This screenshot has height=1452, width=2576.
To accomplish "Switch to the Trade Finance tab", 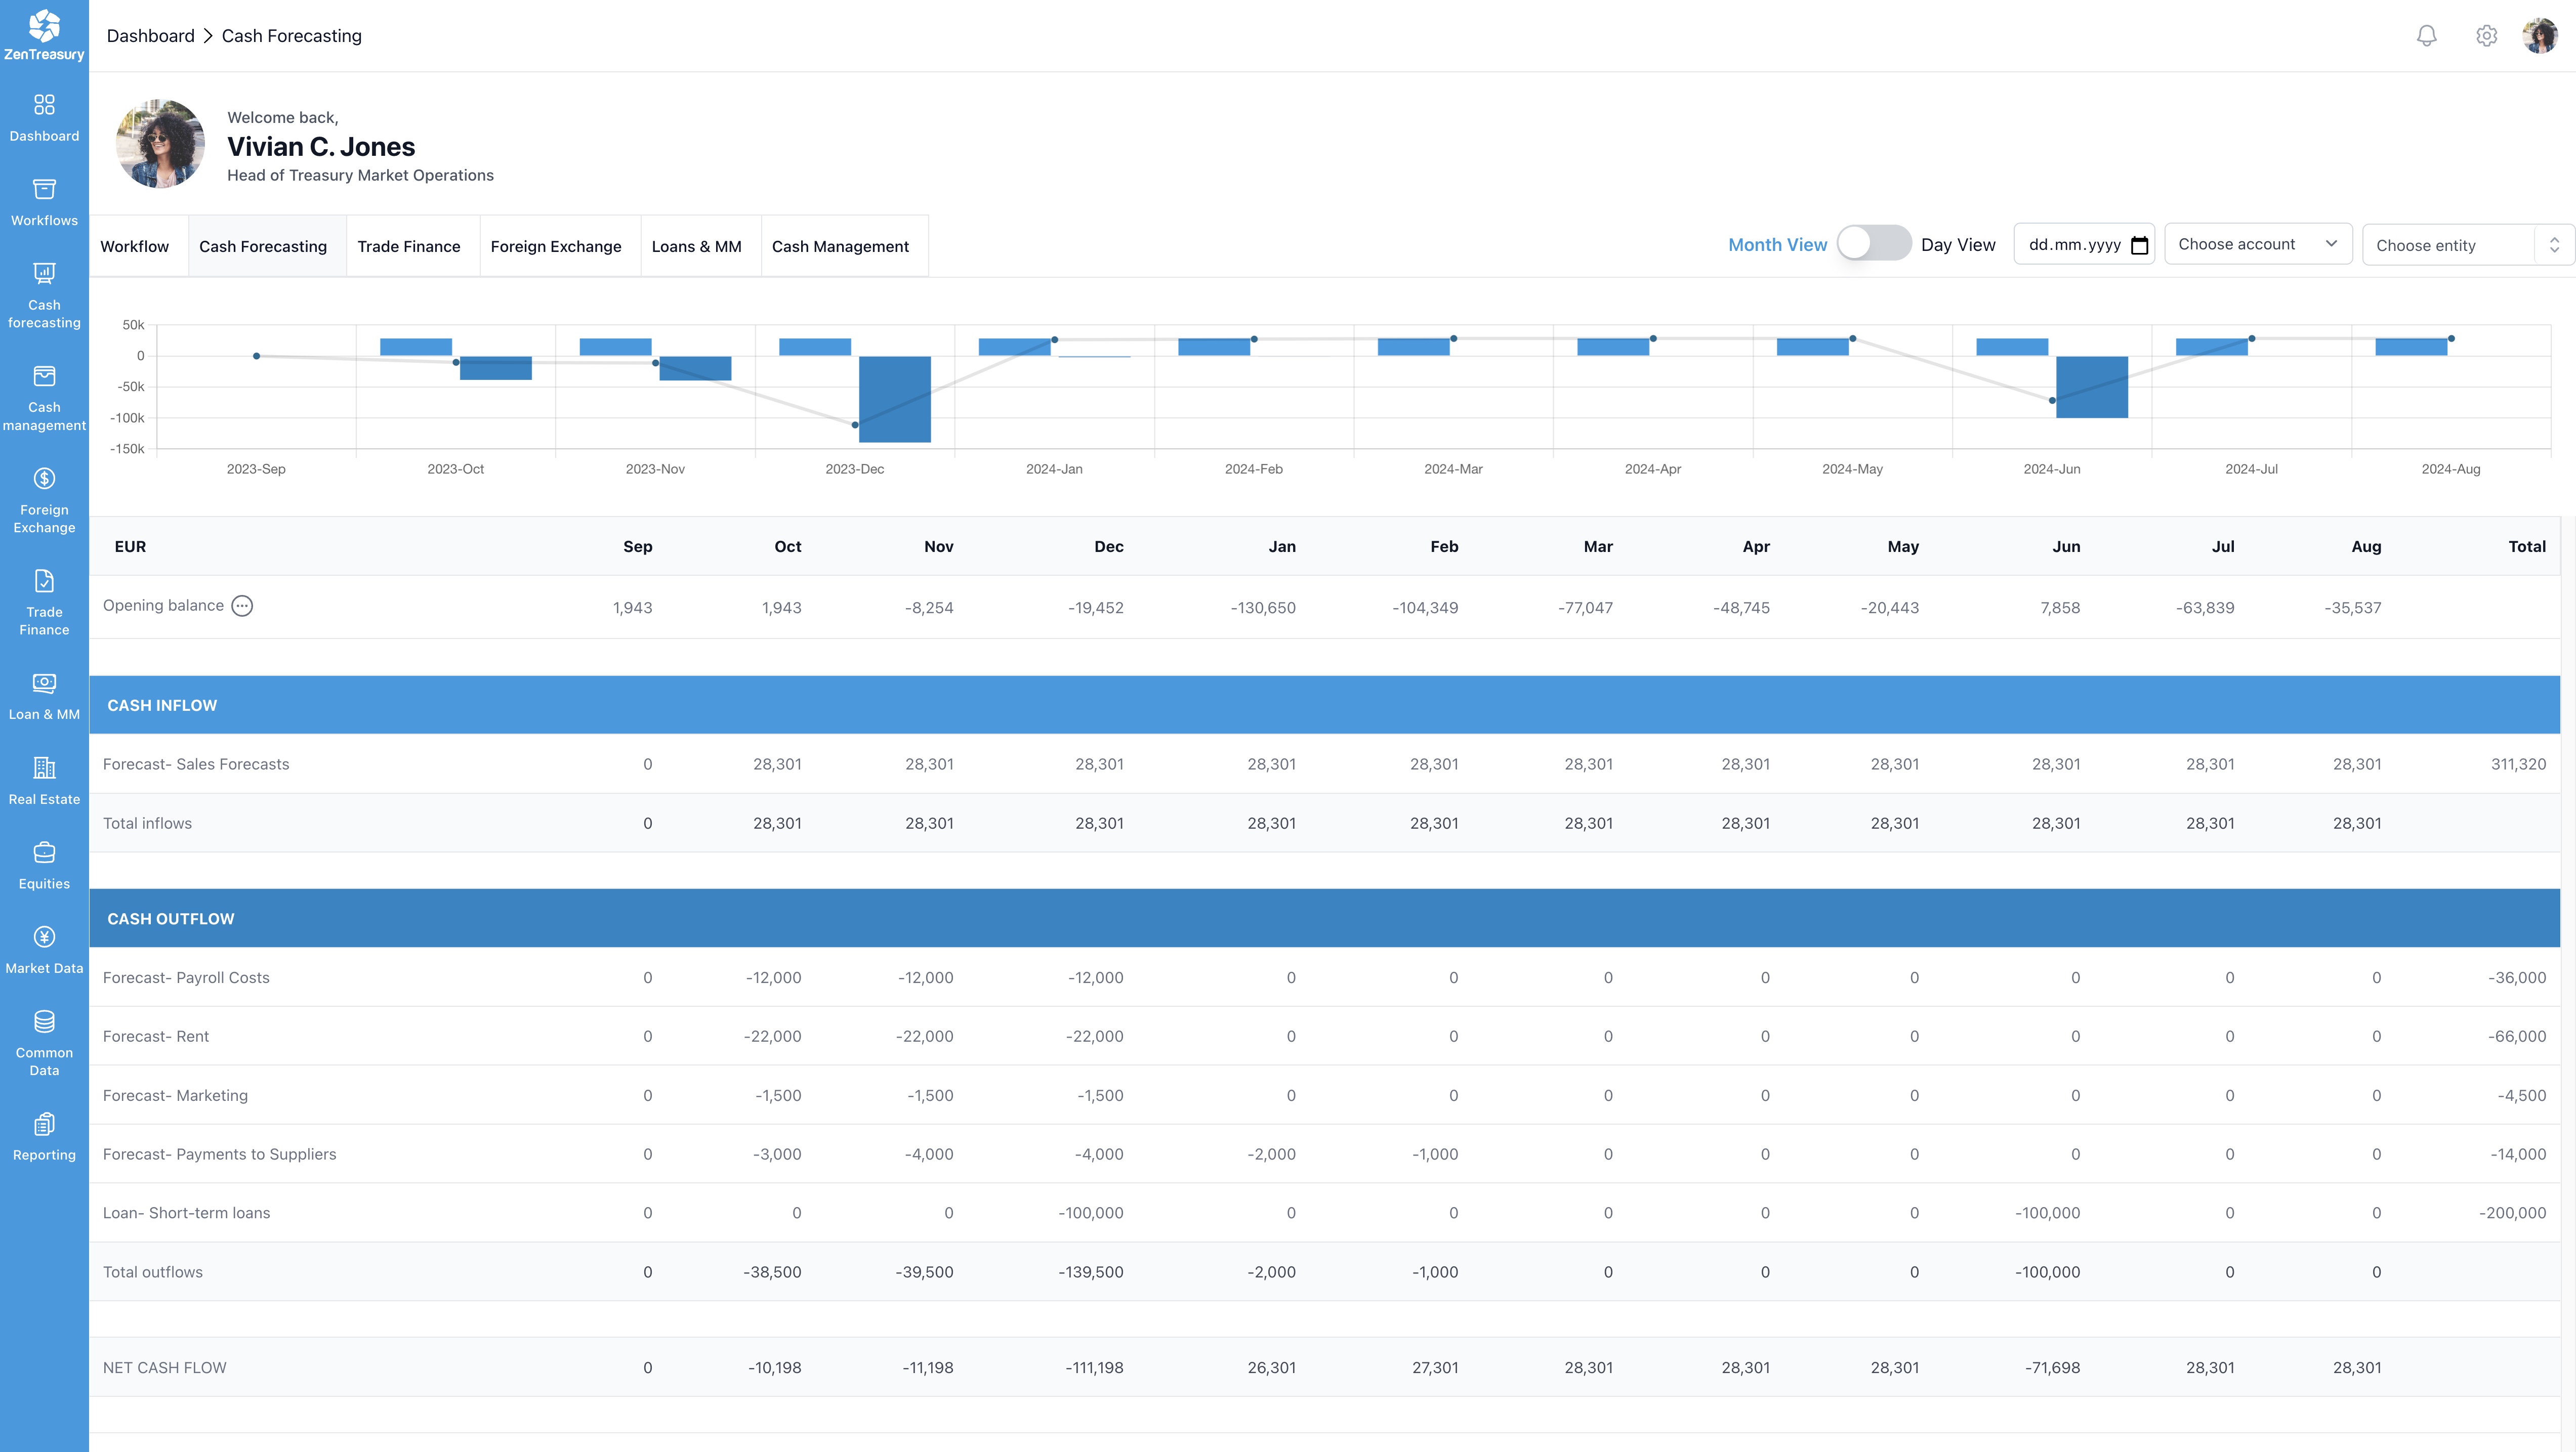I will pyautogui.click(x=409, y=246).
